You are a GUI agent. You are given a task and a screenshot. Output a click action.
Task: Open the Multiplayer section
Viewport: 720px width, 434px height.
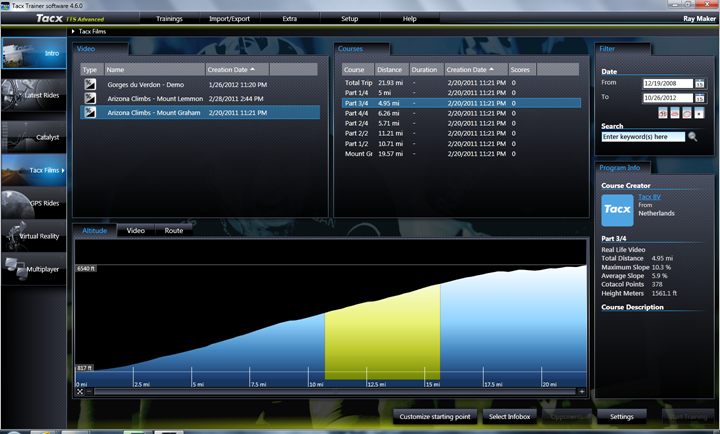[x=34, y=269]
